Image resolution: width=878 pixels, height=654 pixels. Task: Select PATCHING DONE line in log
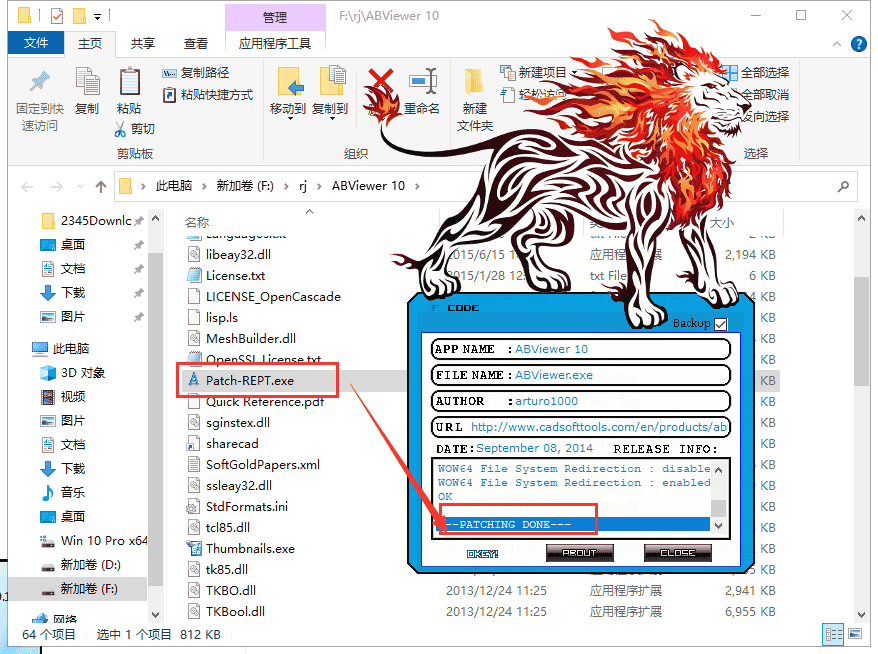[571, 525]
